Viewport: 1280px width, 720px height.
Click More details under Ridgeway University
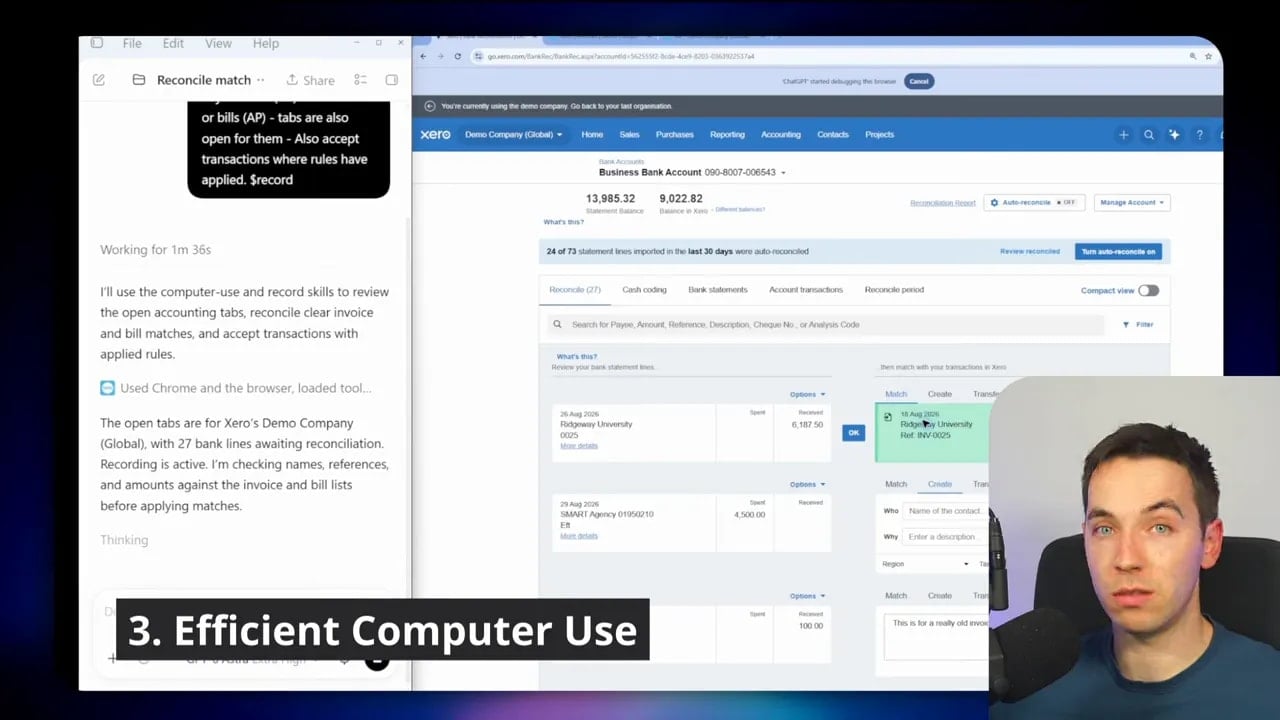click(579, 446)
